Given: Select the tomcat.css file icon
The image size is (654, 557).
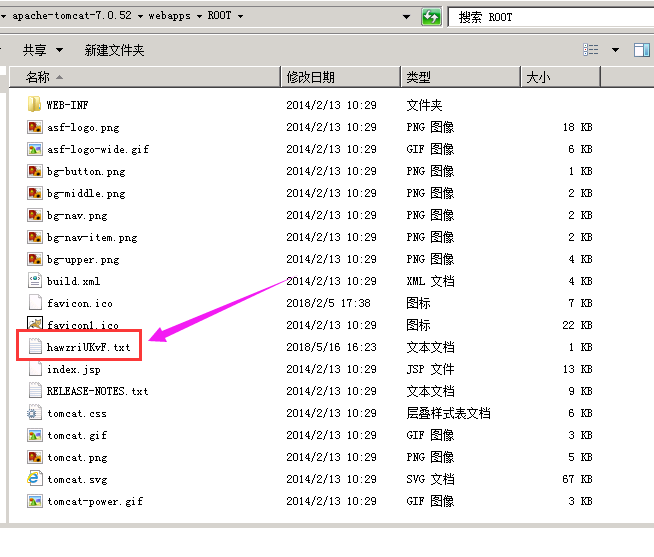Looking at the screenshot, I should 34,413.
